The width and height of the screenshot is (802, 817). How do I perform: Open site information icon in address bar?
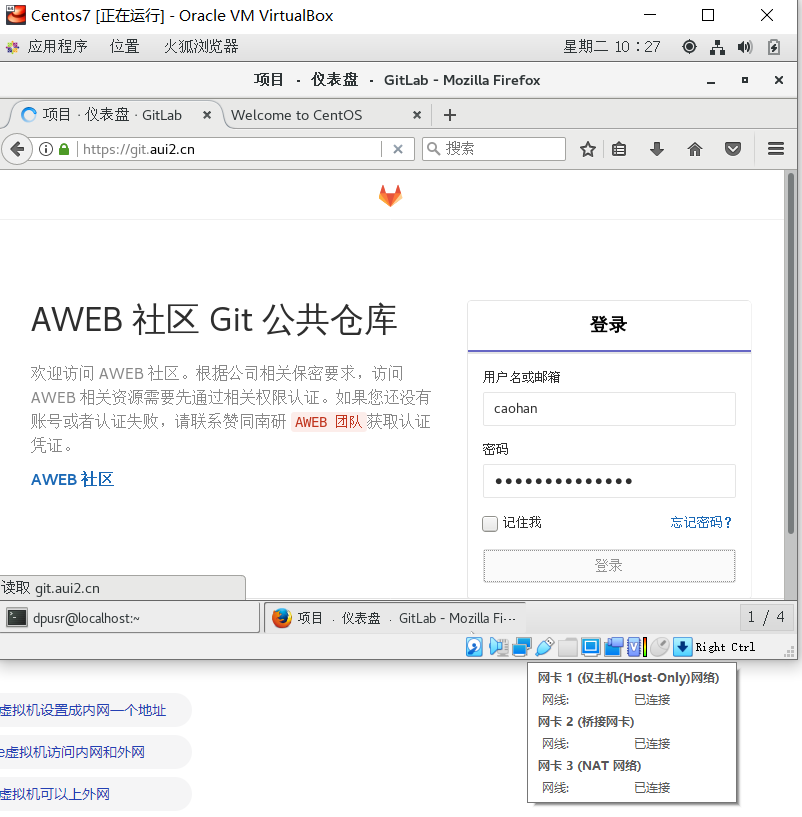46,150
